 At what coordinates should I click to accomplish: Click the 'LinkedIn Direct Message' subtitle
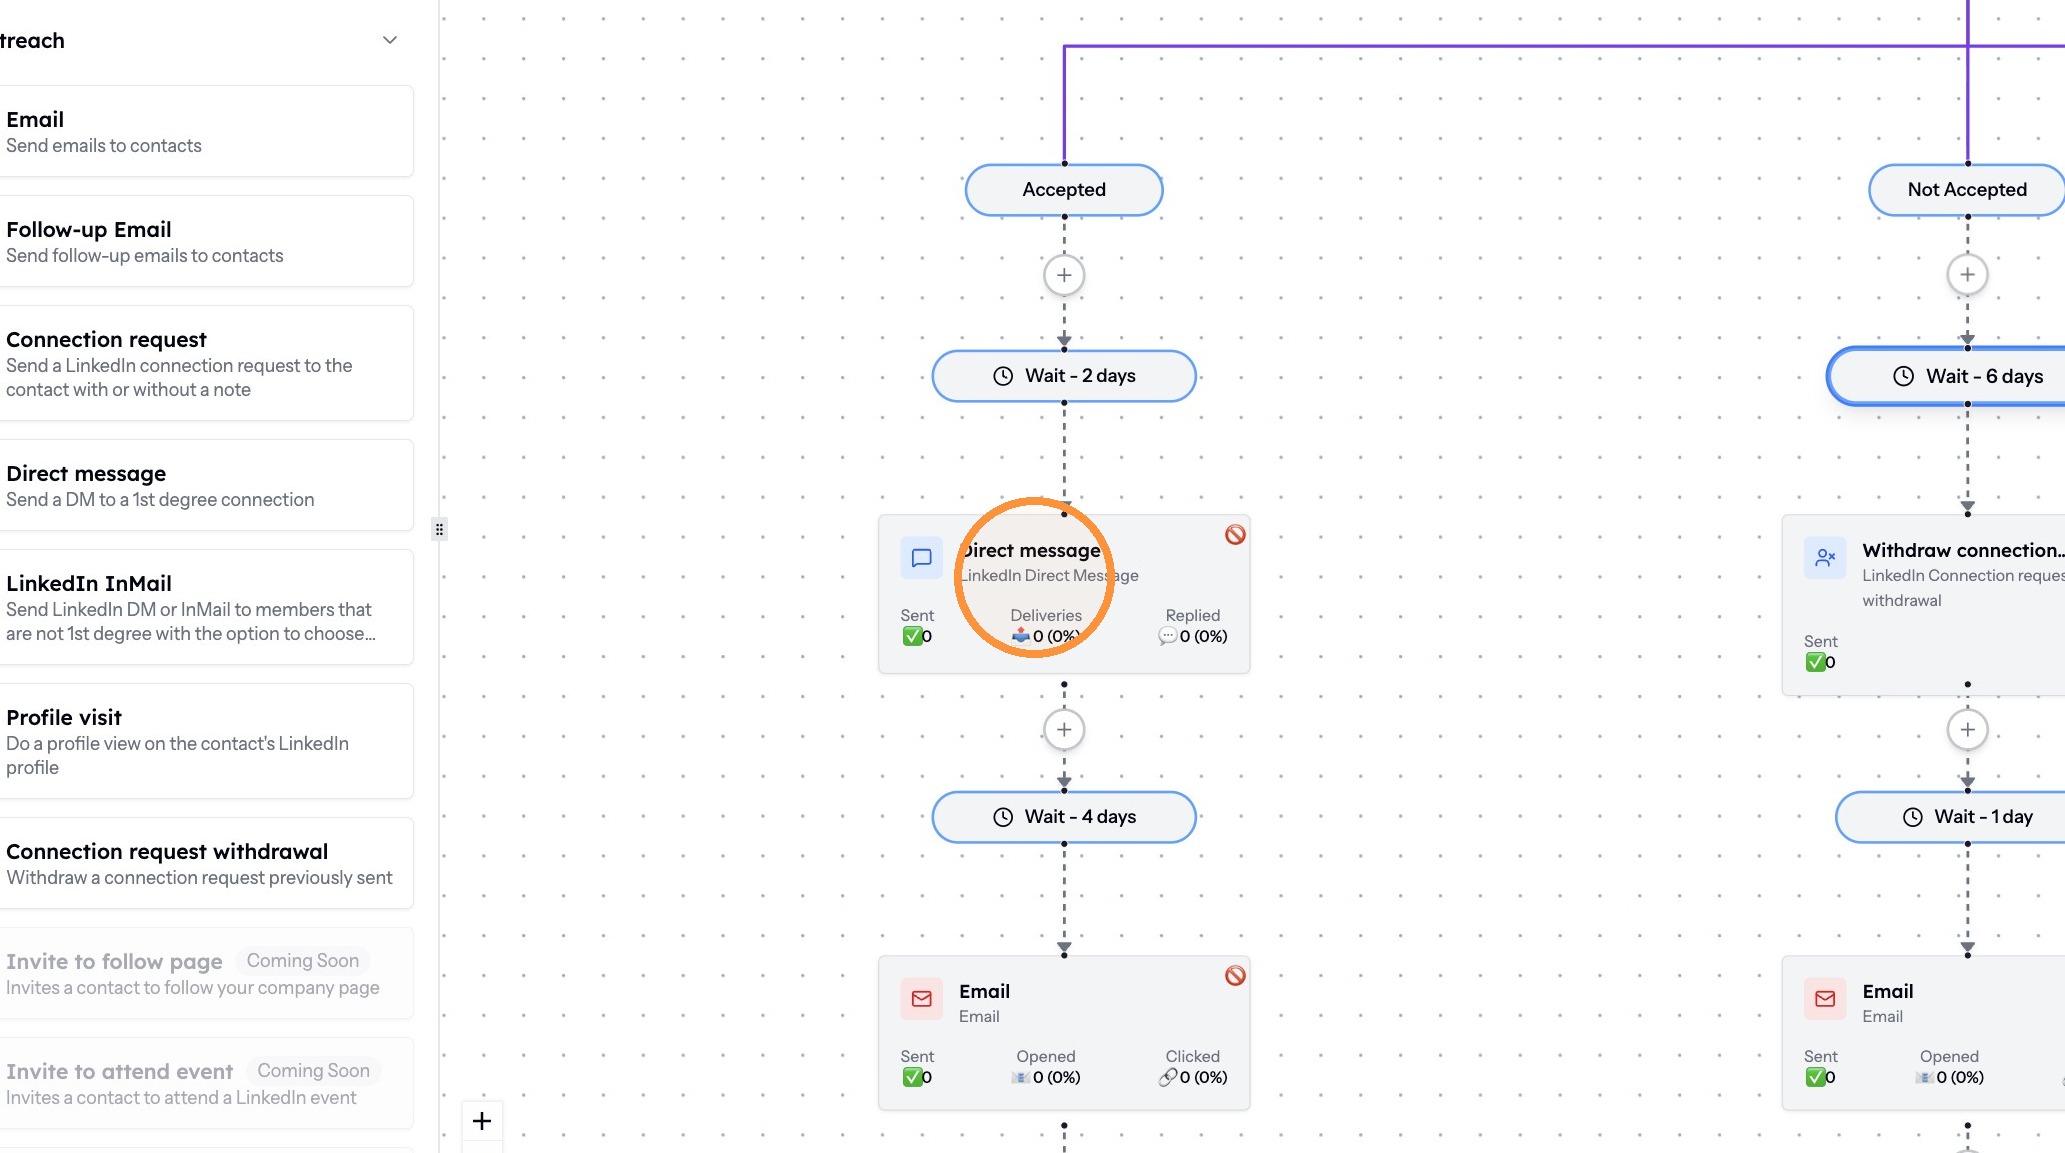[x=1049, y=575]
